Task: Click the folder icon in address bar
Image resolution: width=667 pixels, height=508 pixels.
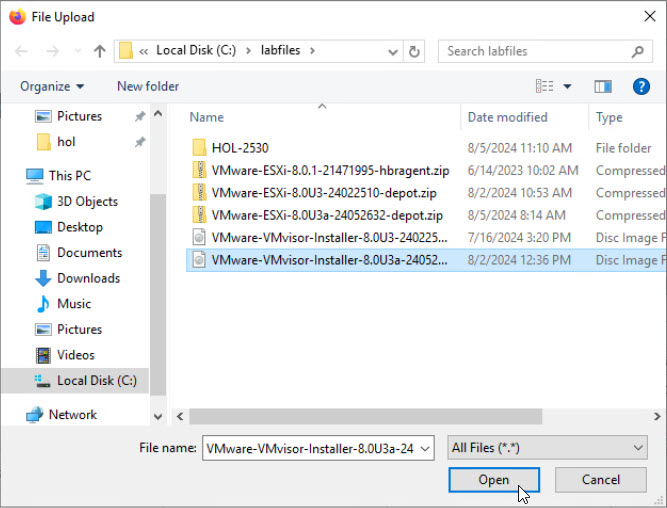Action: (126, 51)
